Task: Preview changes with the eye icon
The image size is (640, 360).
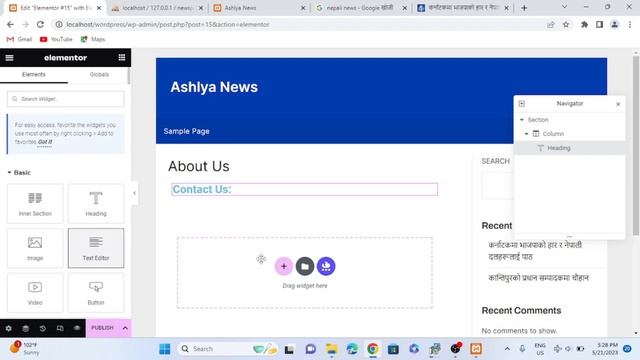Action: pyautogui.click(x=77, y=328)
